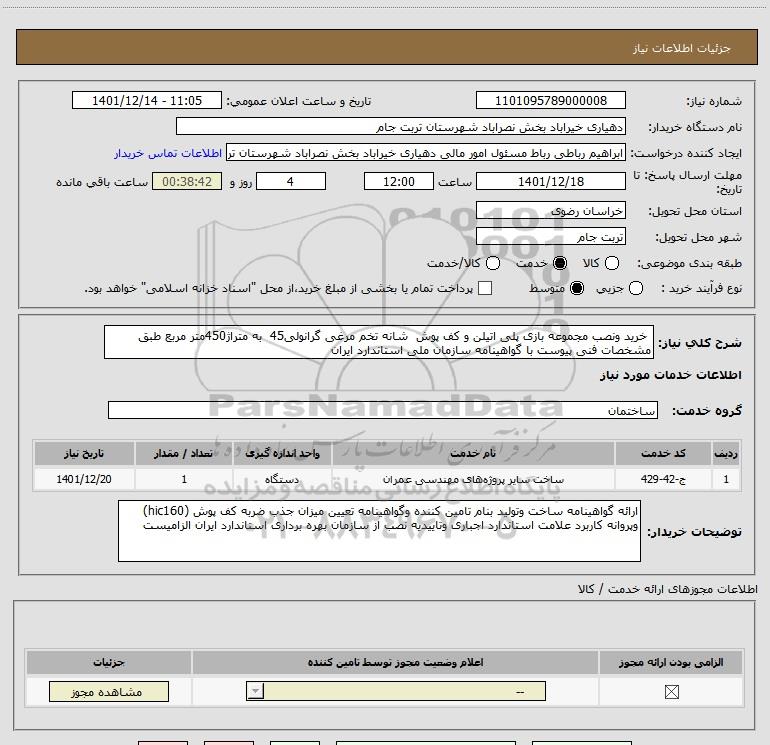The image size is (770, 745).
Task: Click the need number field 1101095789000008
Action: (x=550, y=100)
